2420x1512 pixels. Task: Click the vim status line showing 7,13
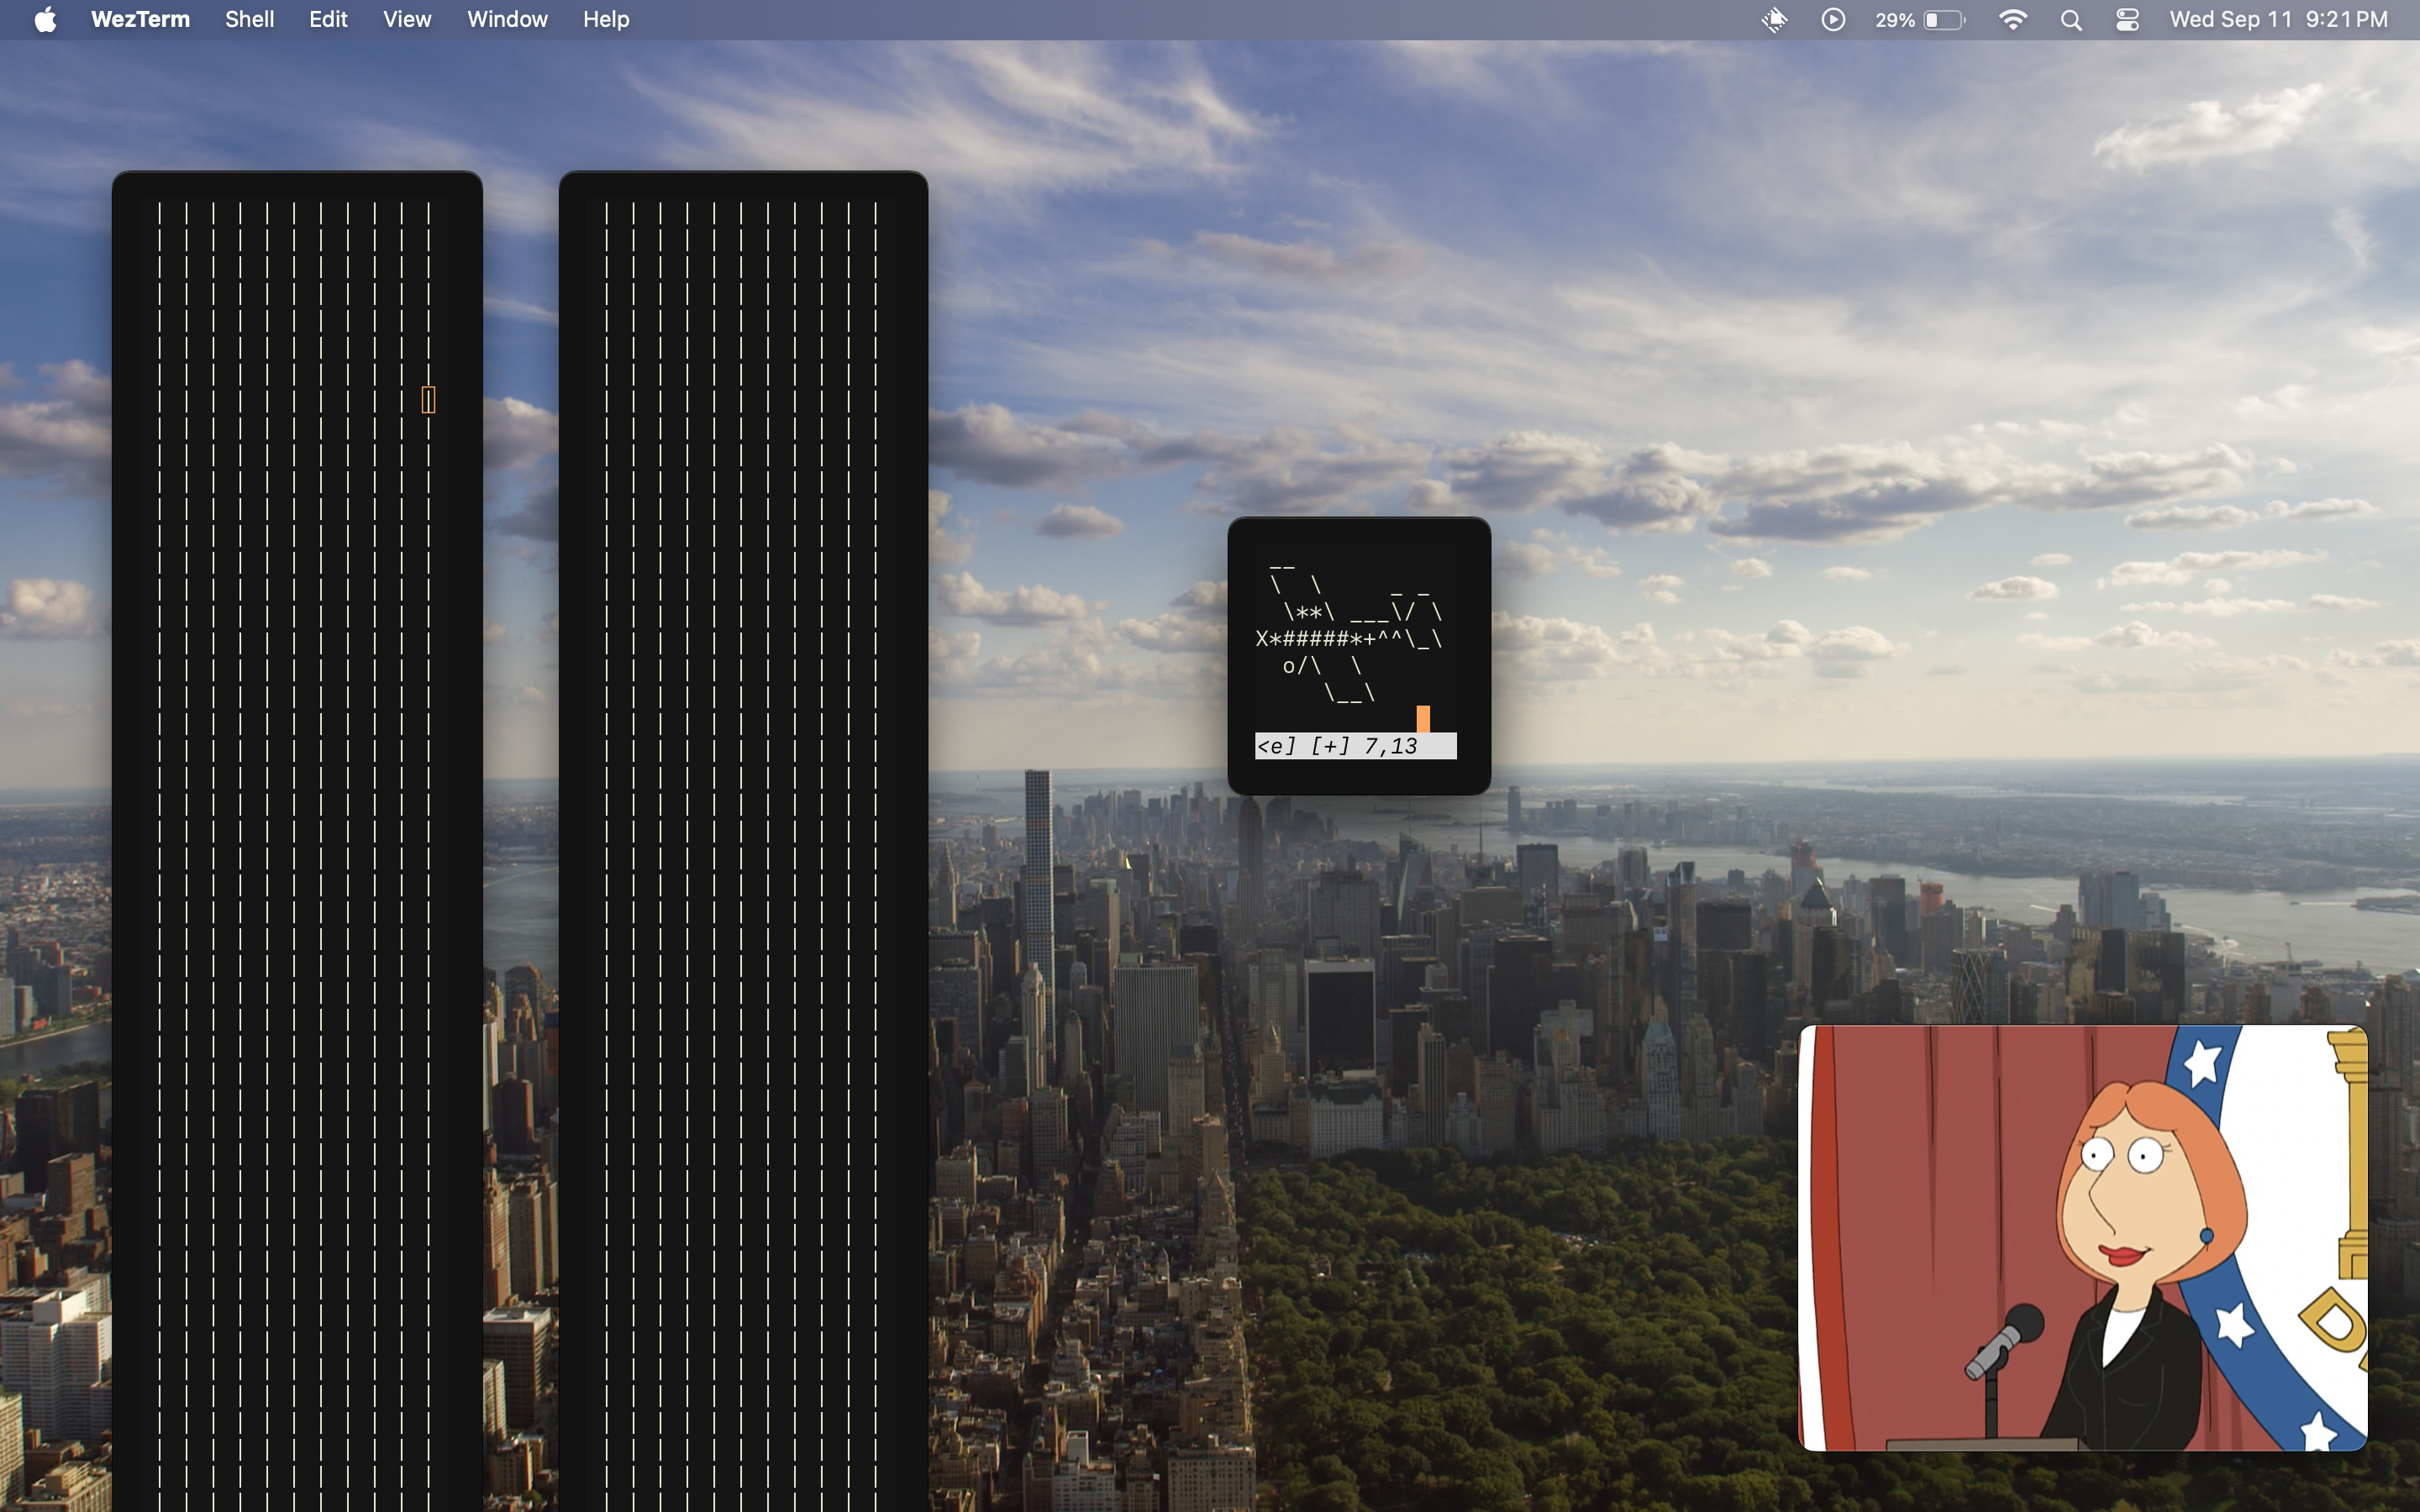coord(1355,746)
